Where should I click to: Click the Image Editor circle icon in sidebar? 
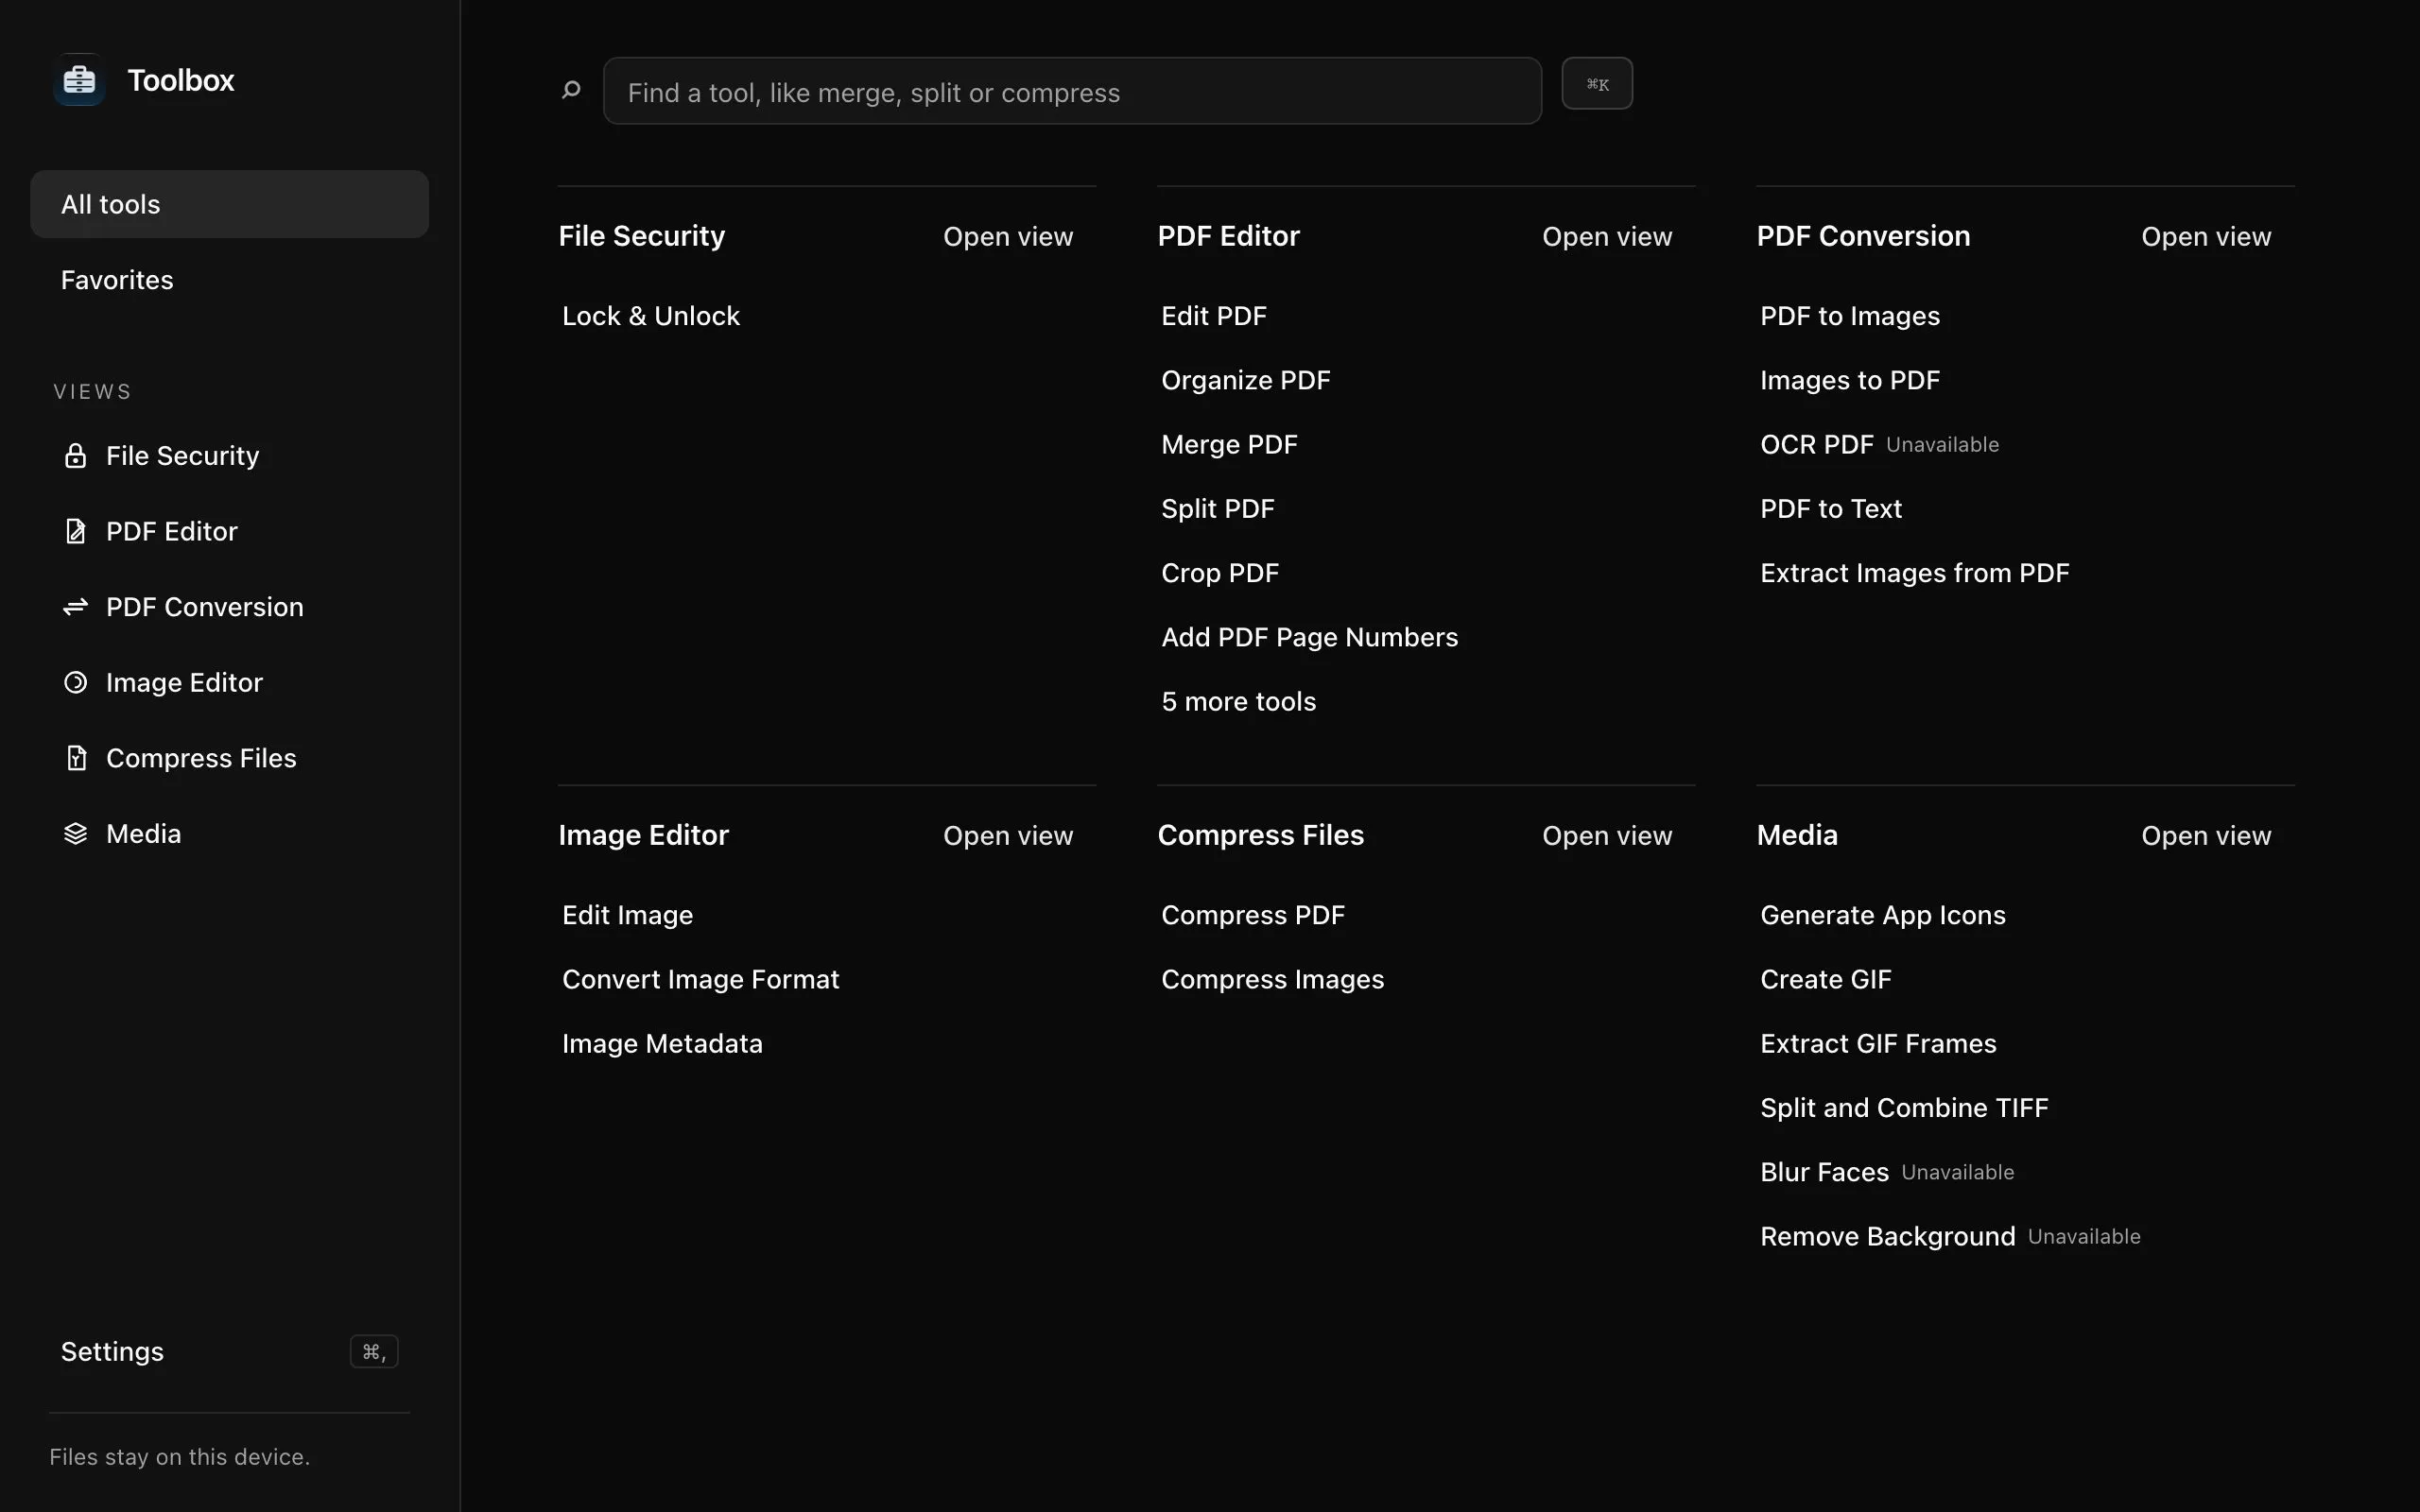point(75,682)
